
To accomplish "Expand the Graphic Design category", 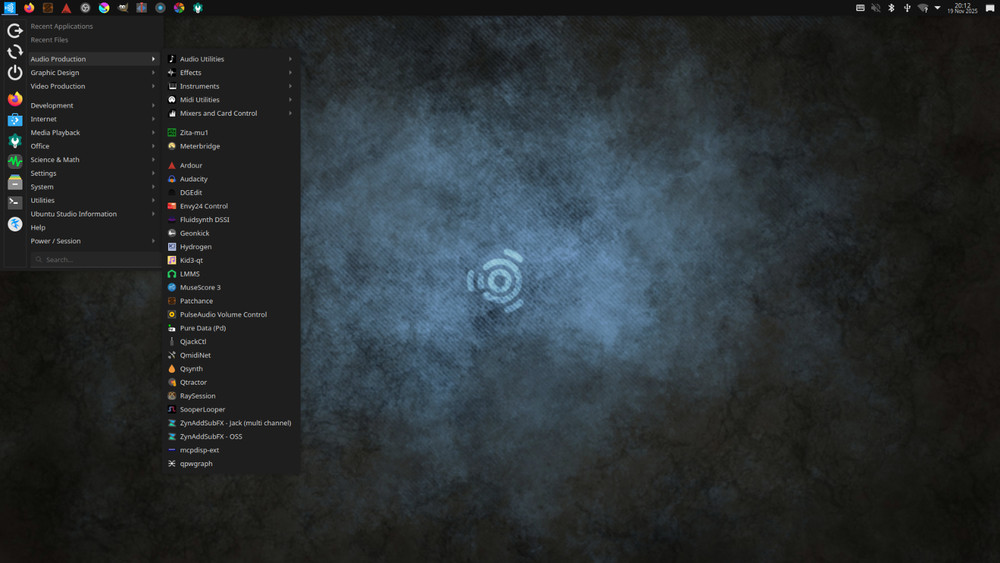I will (93, 73).
